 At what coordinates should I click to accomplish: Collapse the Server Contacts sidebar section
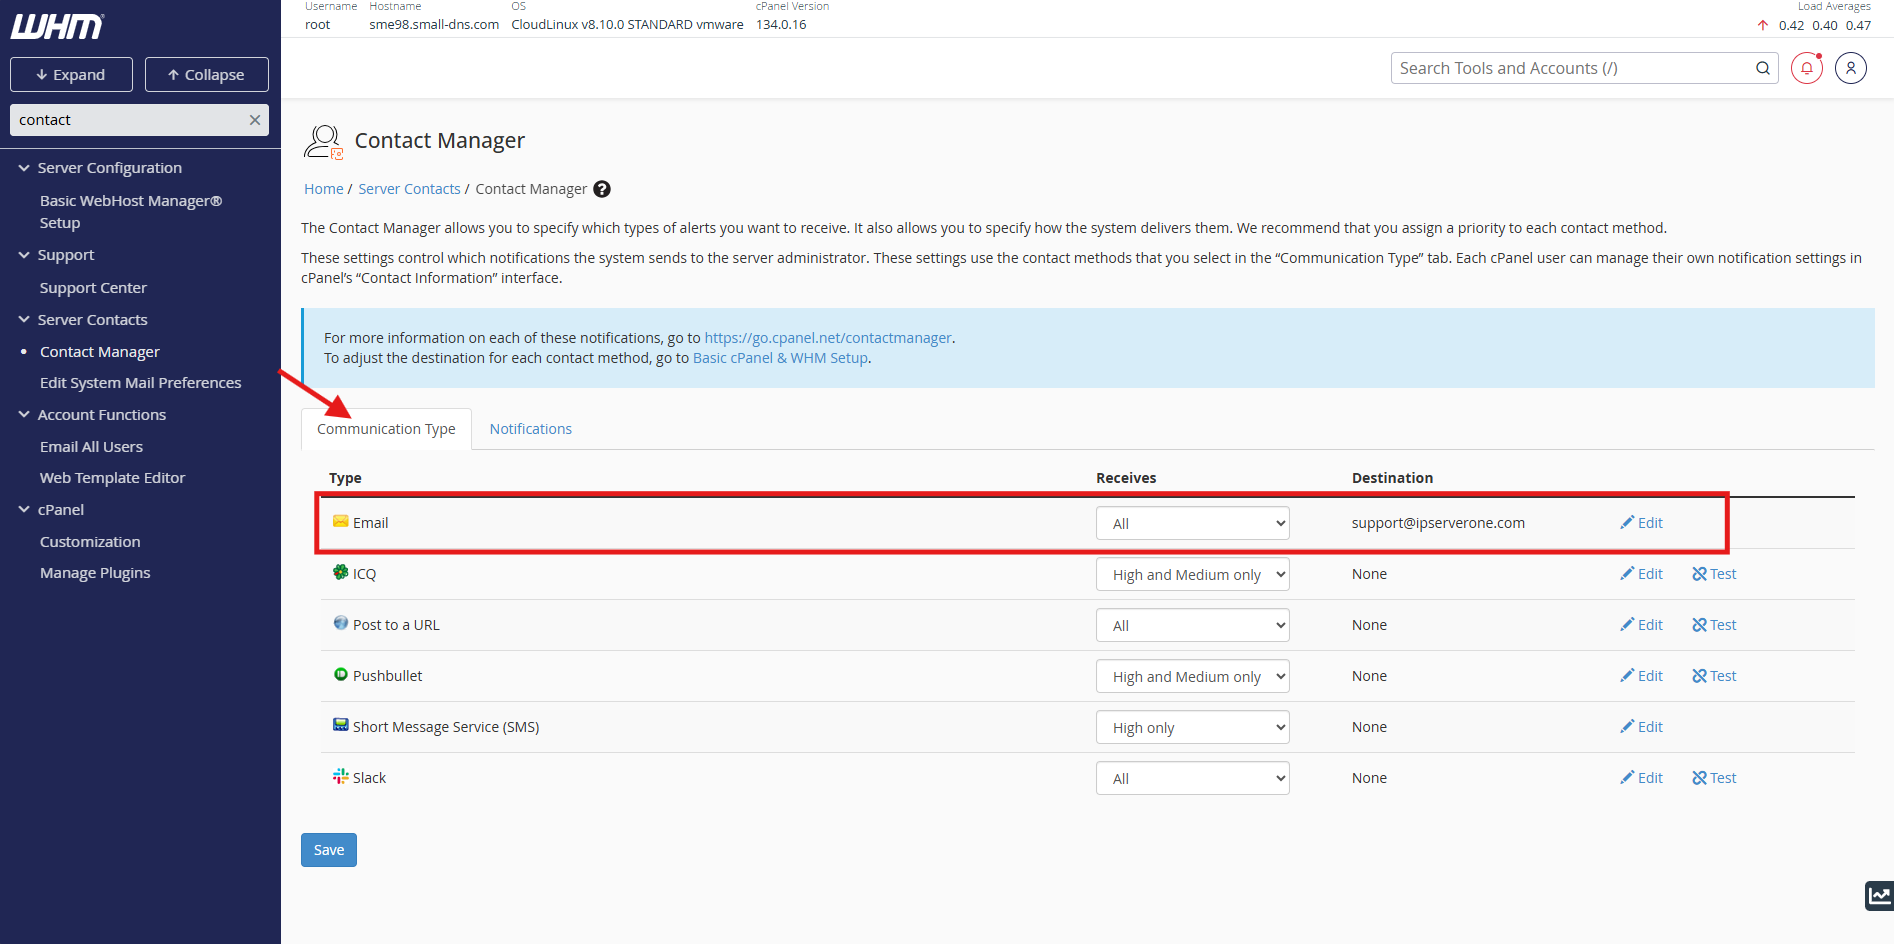[x=24, y=320]
